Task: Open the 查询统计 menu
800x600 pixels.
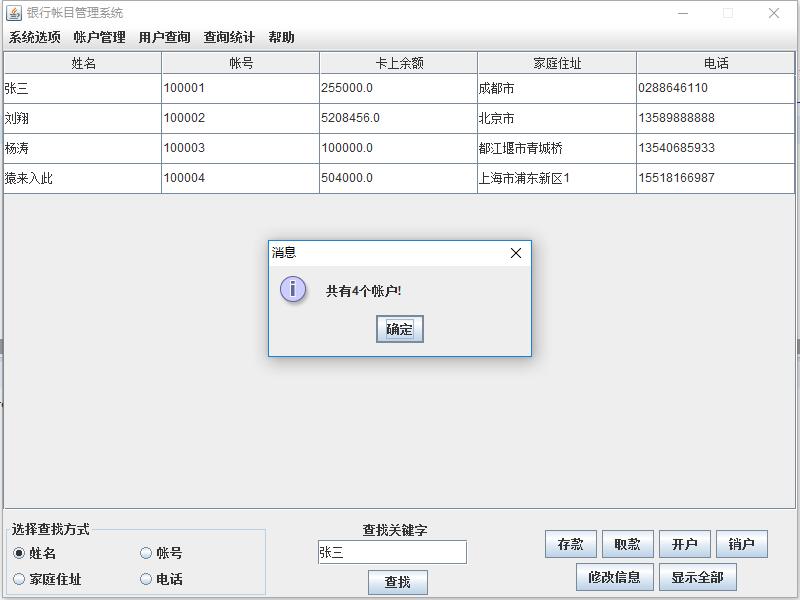Action: 232,36
